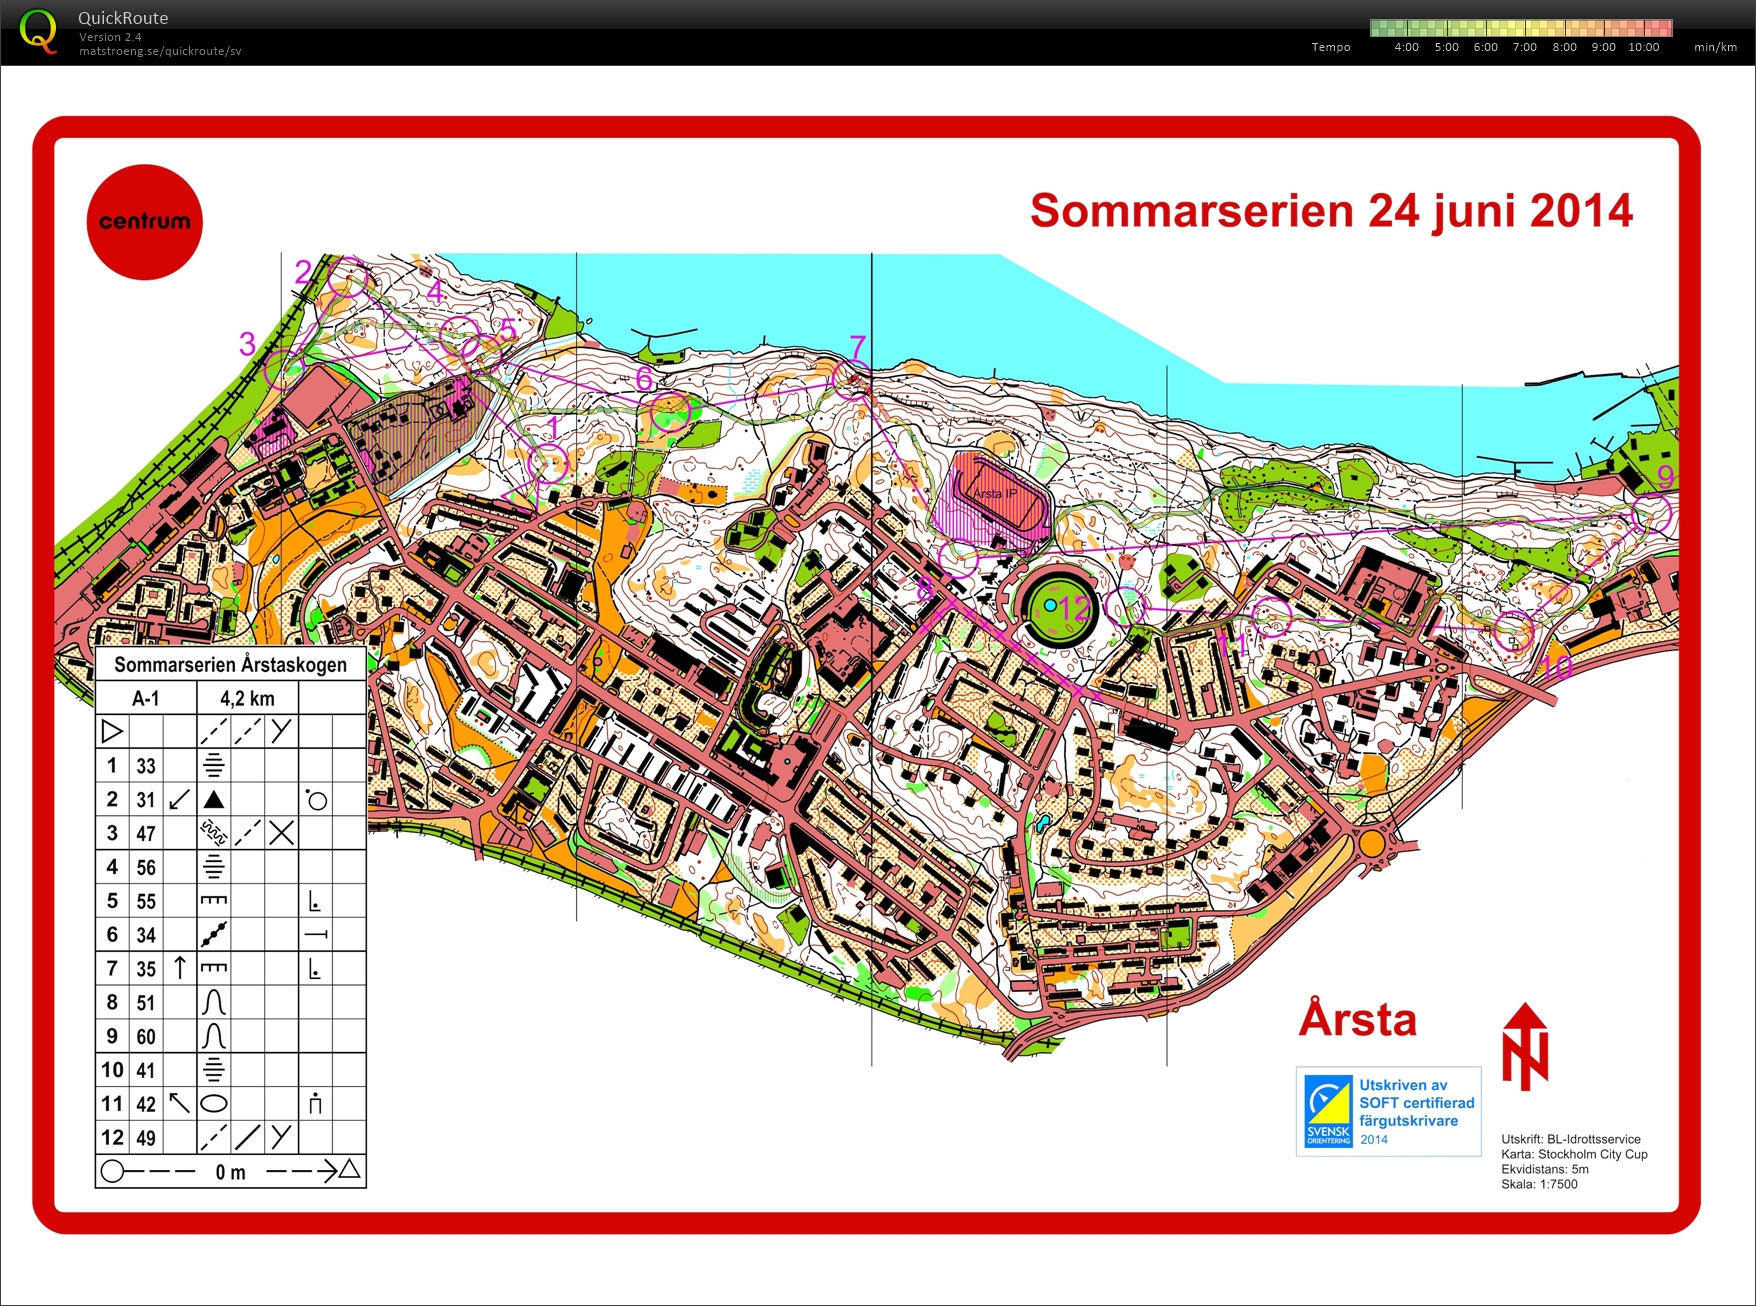Click the north arrow symbol in row 7
The height and width of the screenshot is (1306, 1756).
coord(180,968)
